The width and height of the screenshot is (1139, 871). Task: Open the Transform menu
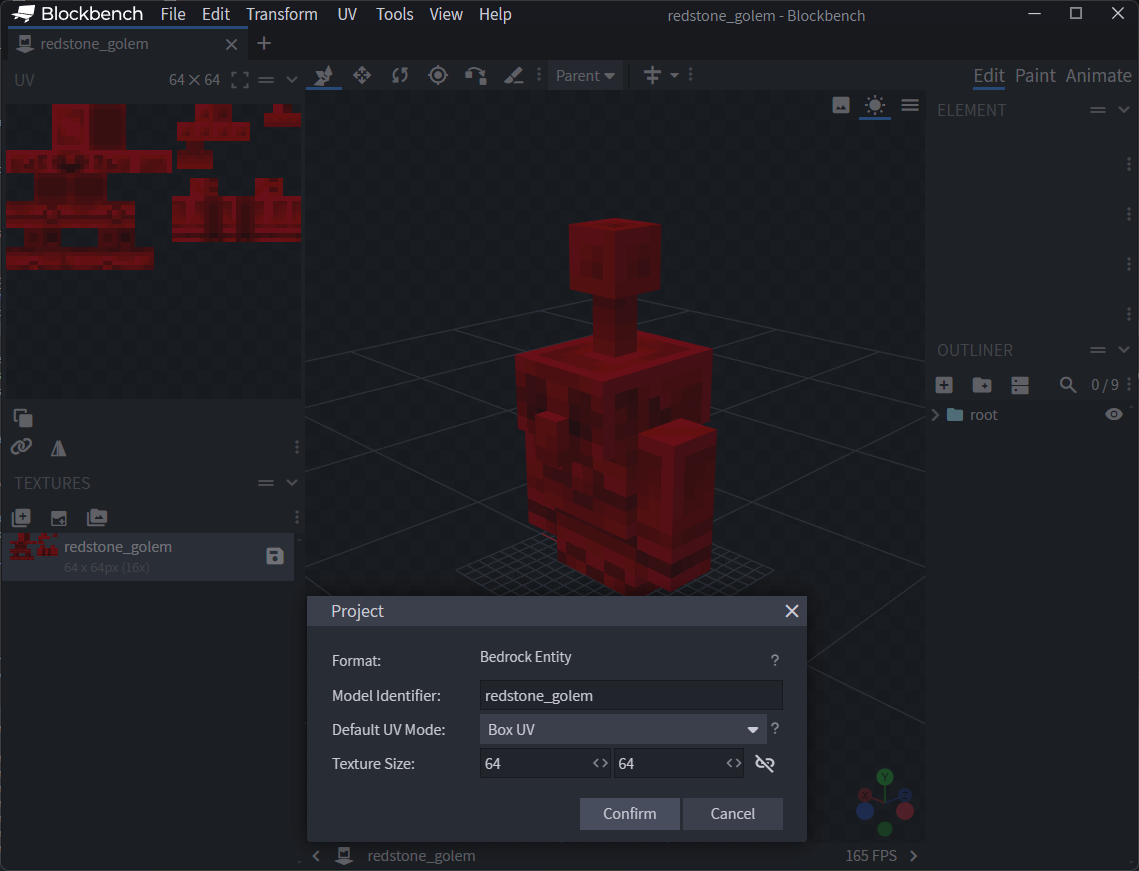tap(281, 14)
